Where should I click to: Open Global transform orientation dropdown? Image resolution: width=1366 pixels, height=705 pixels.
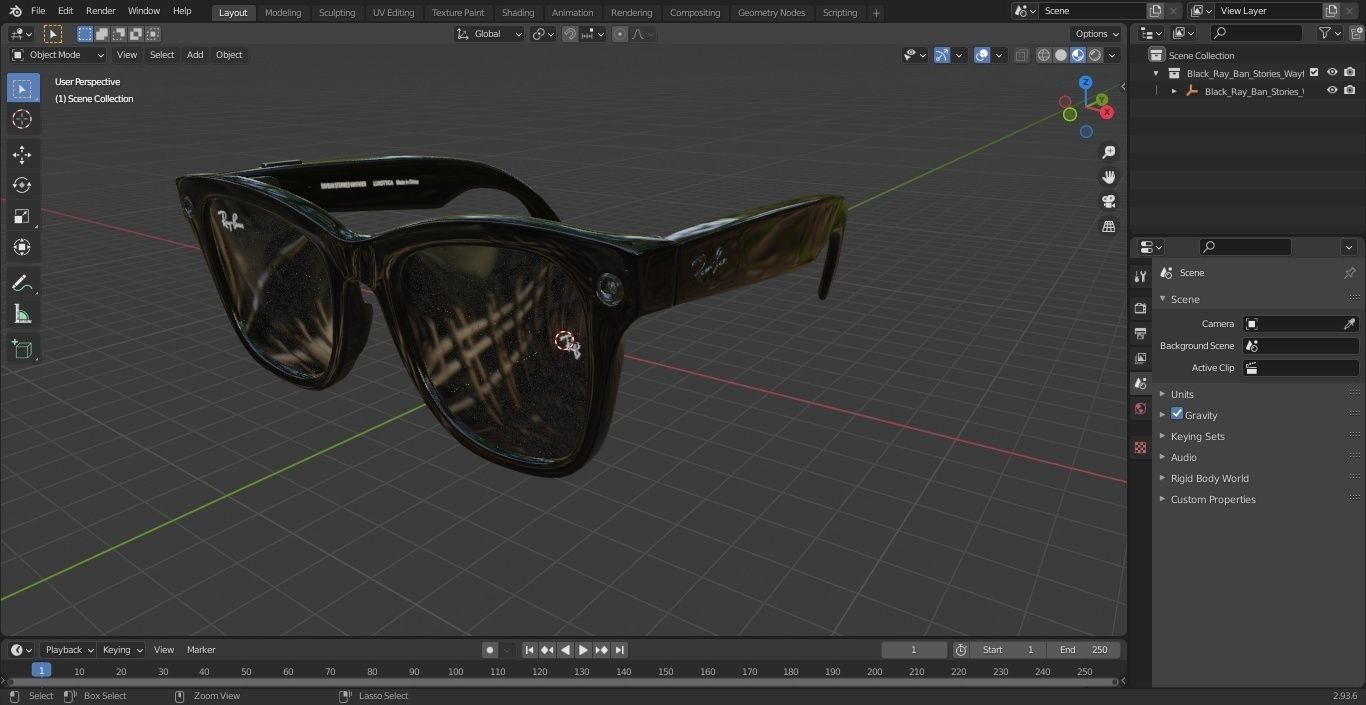489,34
